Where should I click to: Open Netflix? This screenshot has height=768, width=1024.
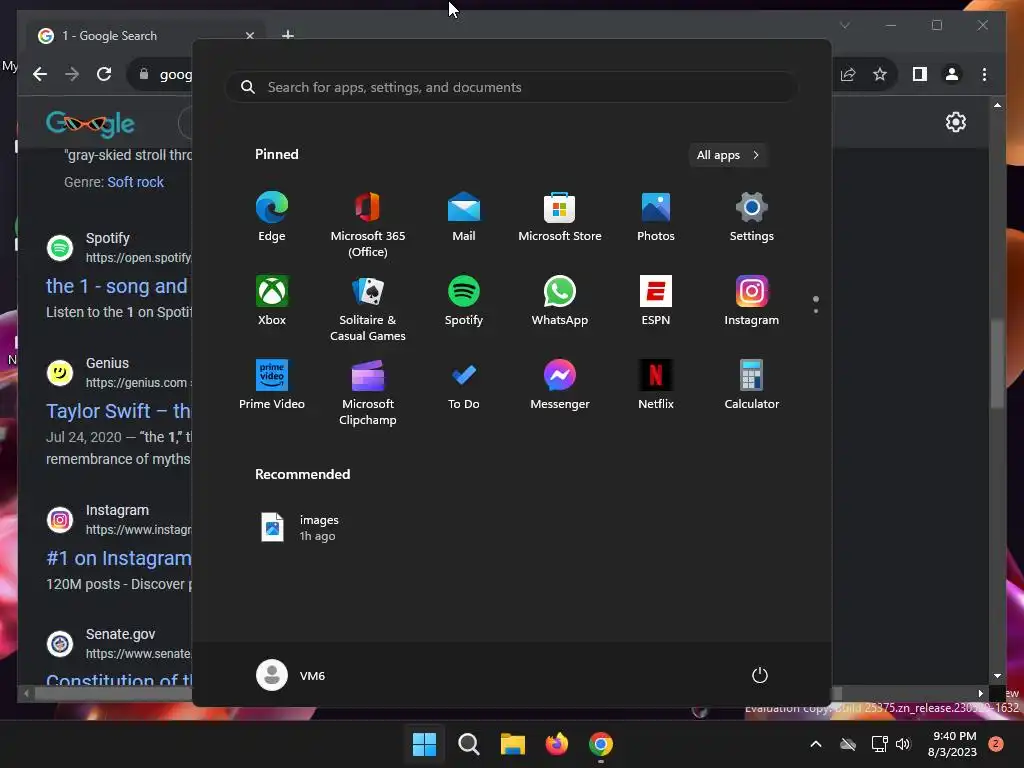pyautogui.click(x=656, y=385)
